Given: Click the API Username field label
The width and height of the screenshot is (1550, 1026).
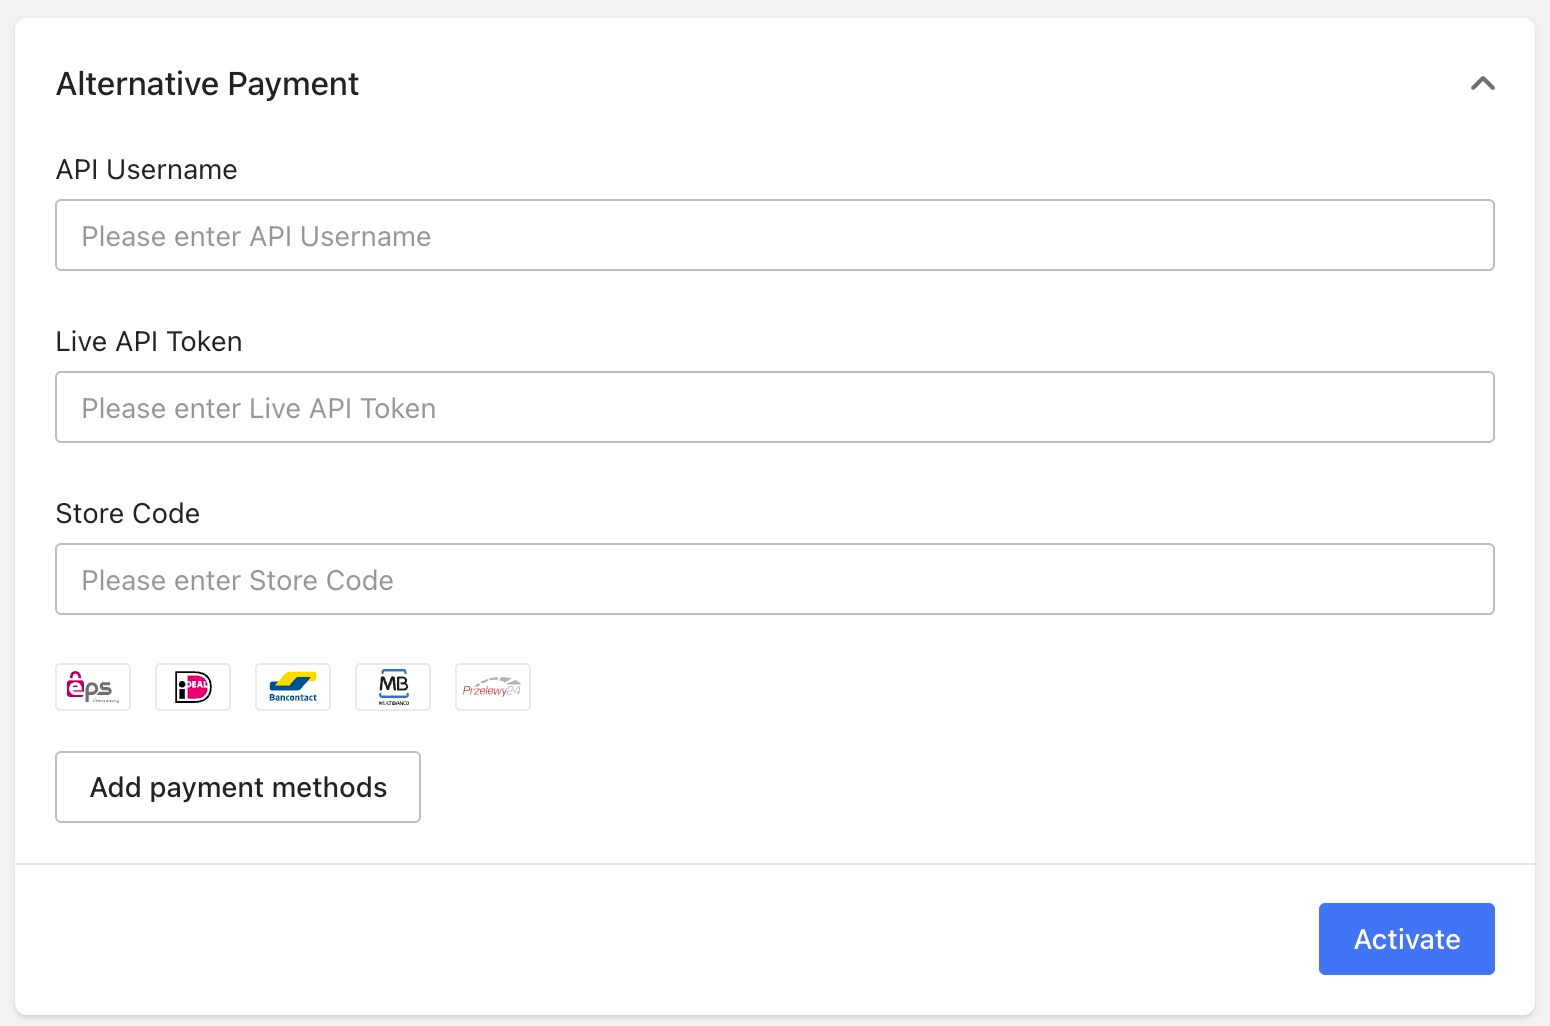Looking at the screenshot, I should tap(146, 170).
